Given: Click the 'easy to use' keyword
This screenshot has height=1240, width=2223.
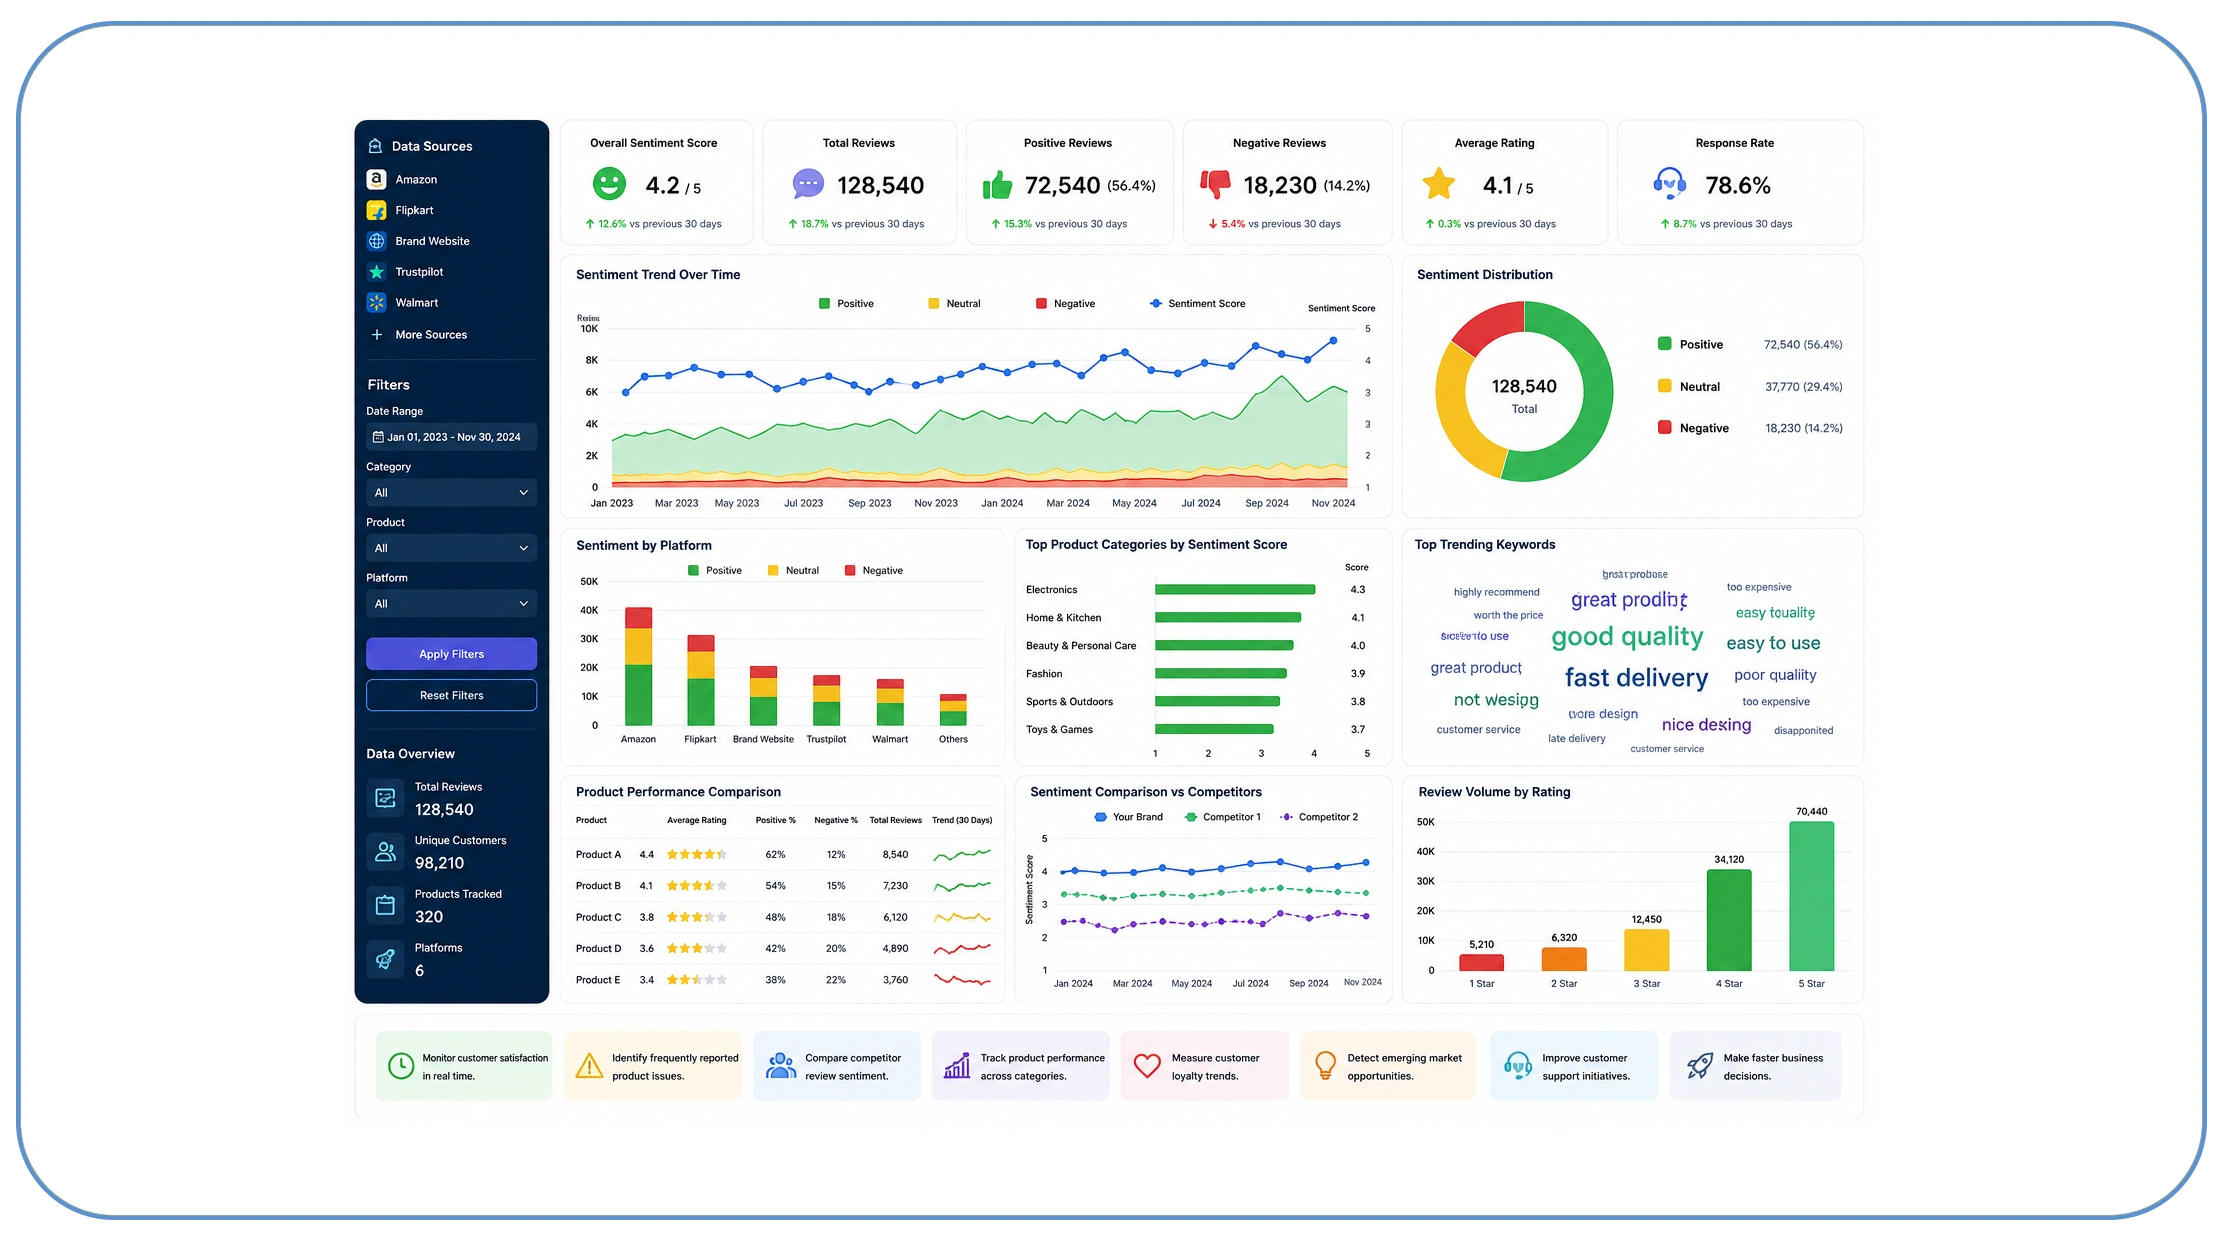Looking at the screenshot, I should tap(1773, 643).
